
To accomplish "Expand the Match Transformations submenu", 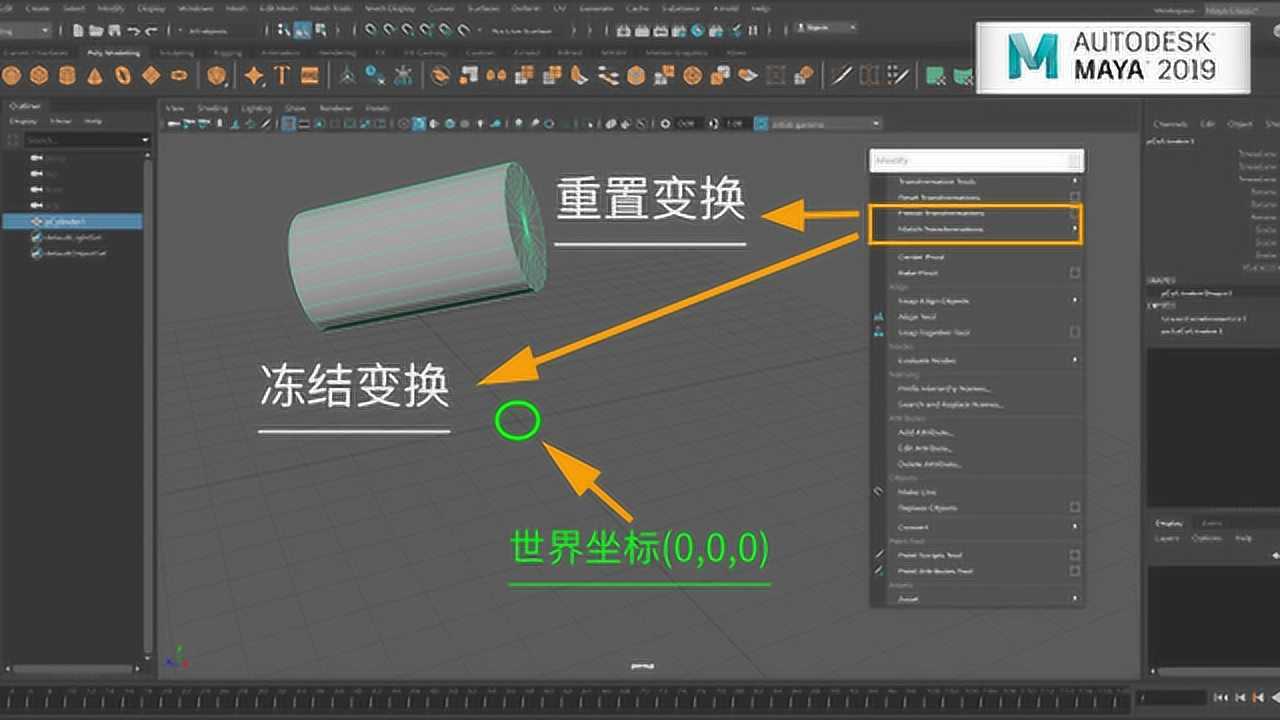I will pyautogui.click(x=1075, y=229).
